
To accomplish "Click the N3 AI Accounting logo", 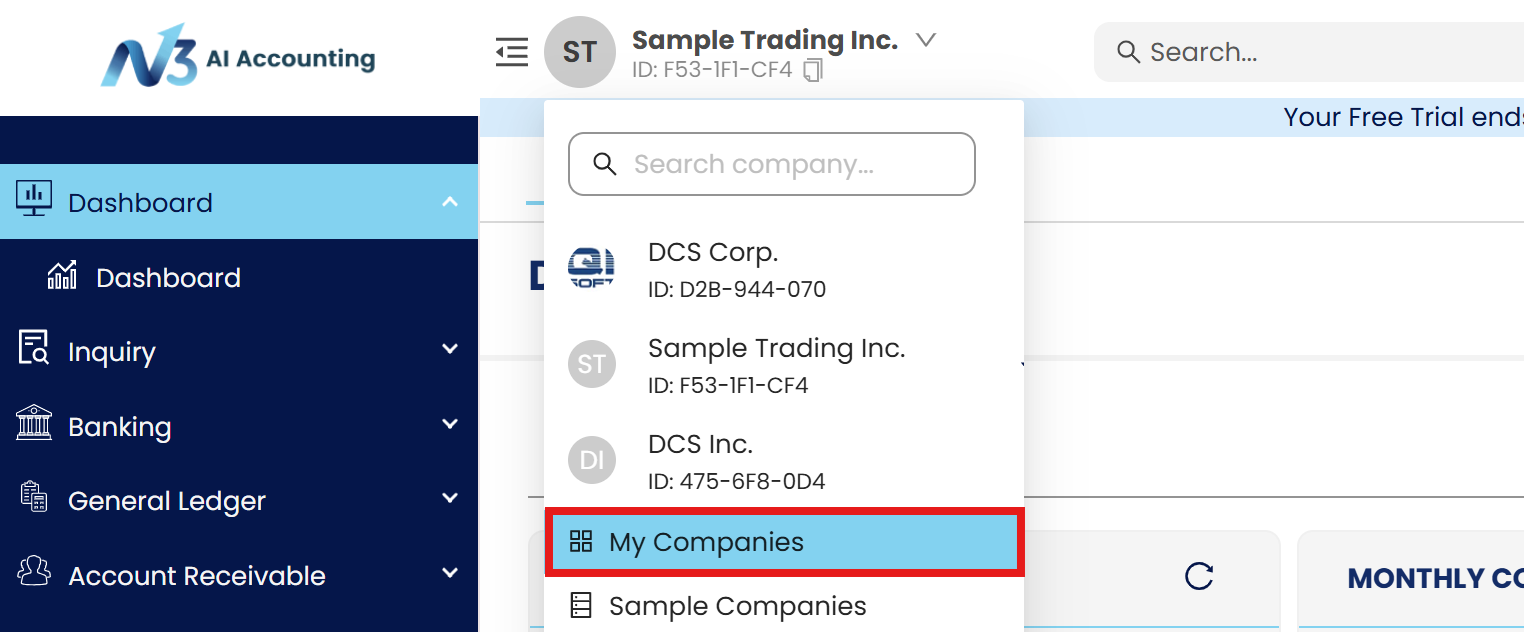I will click(x=238, y=57).
